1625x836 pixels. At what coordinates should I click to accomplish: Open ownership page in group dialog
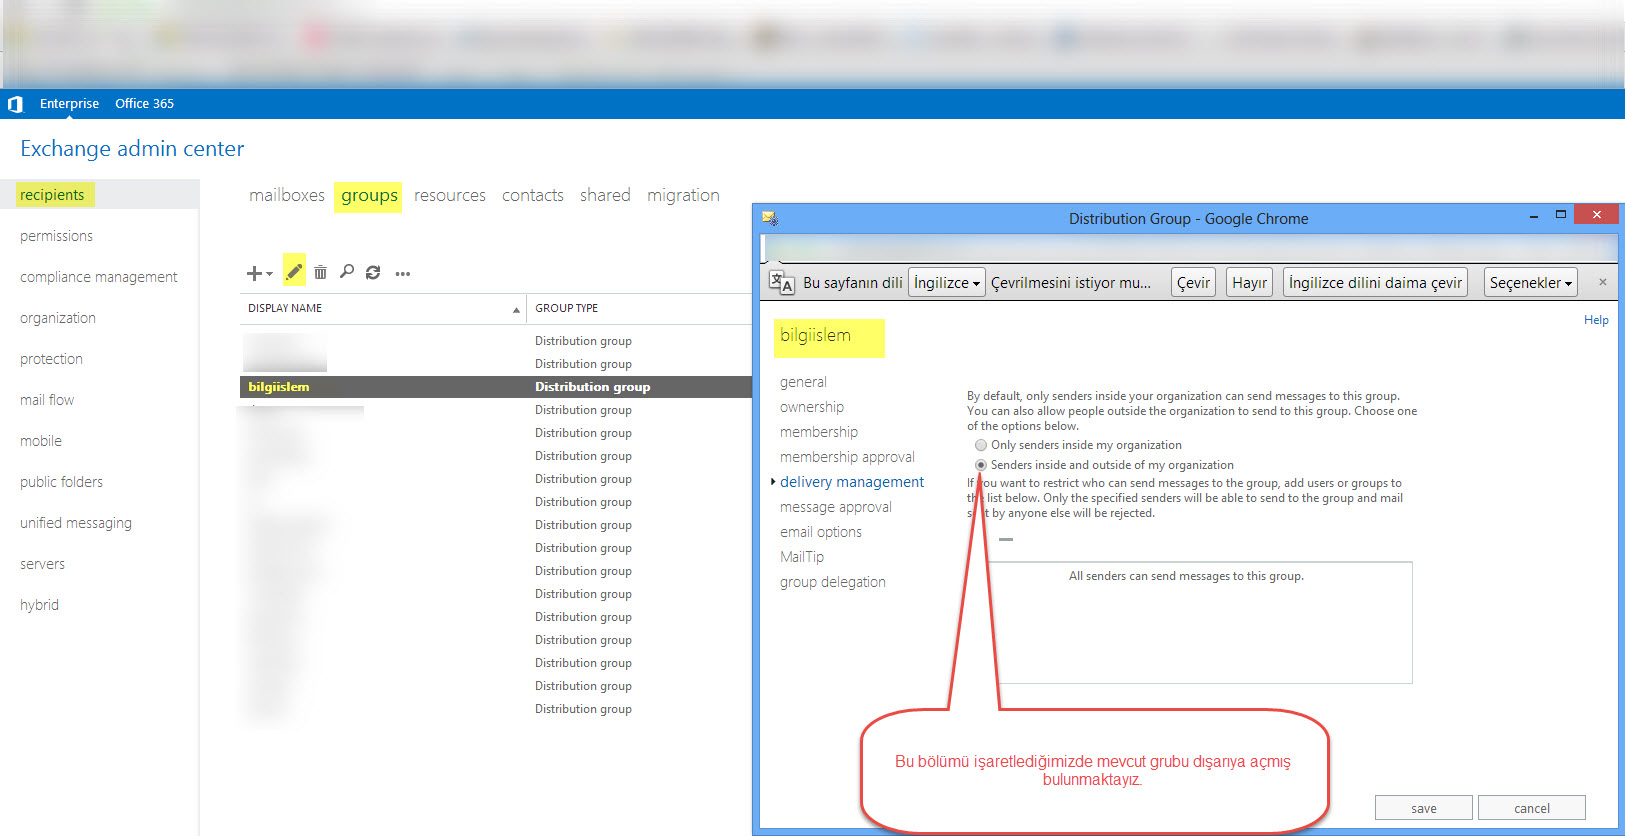click(812, 407)
